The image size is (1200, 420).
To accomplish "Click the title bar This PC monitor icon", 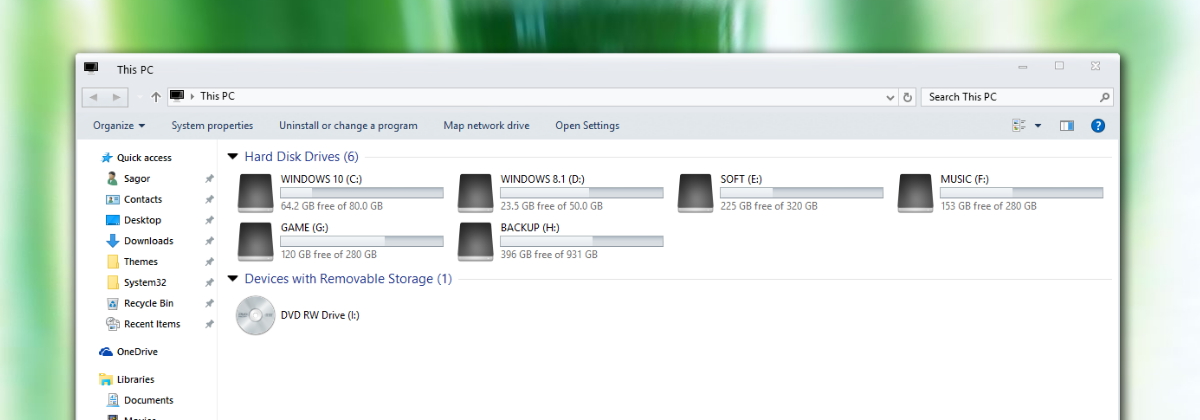I will [92, 68].
